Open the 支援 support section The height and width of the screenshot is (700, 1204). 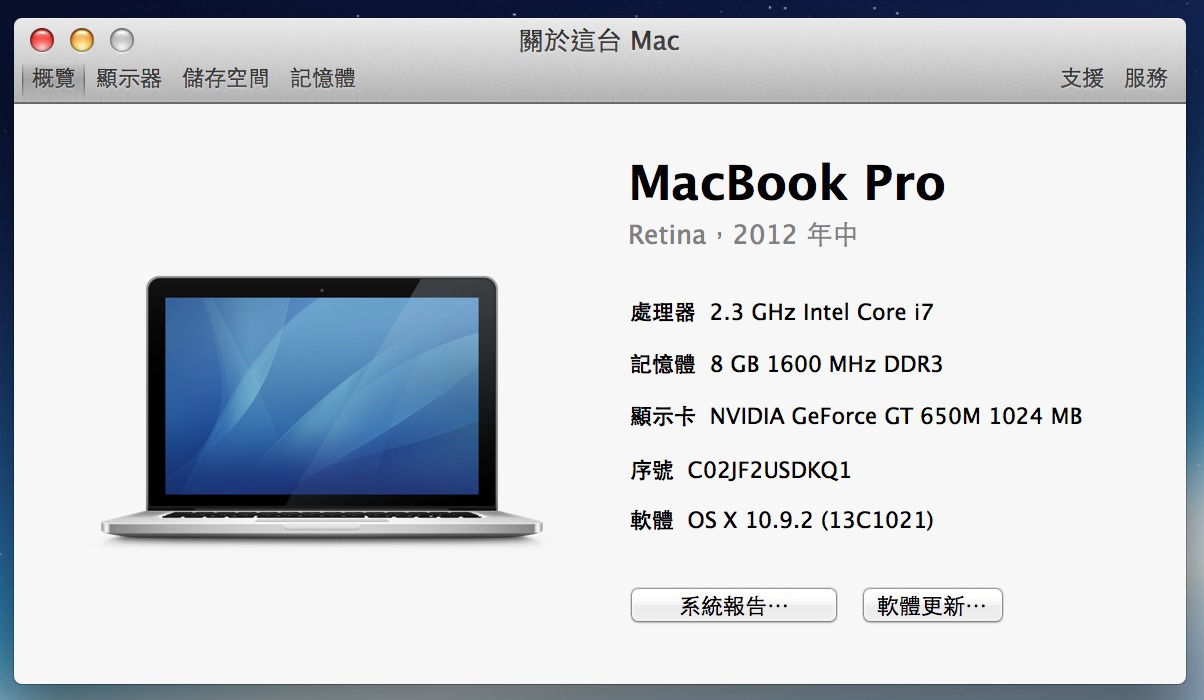pos(1082,79)
